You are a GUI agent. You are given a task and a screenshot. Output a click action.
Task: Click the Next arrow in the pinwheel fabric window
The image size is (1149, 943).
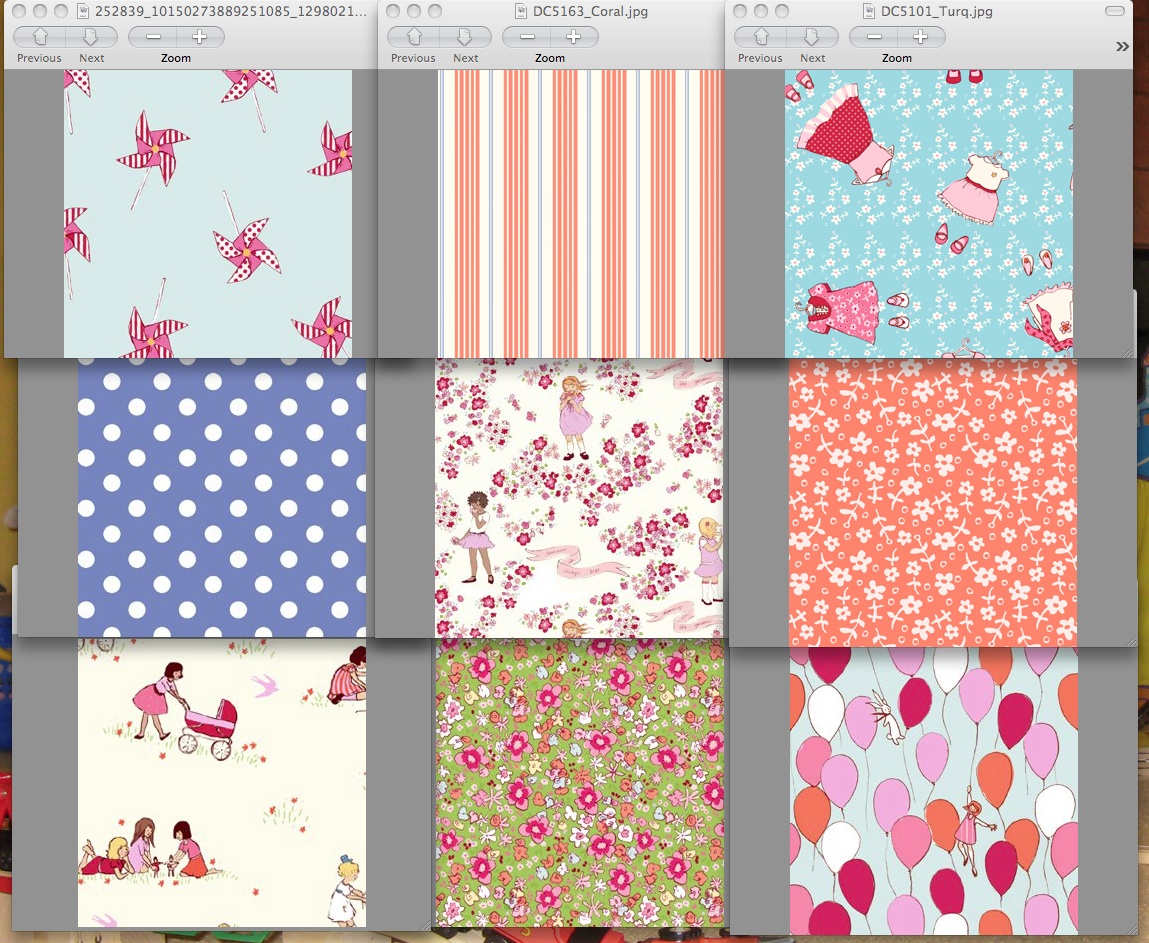pos(91,37)
